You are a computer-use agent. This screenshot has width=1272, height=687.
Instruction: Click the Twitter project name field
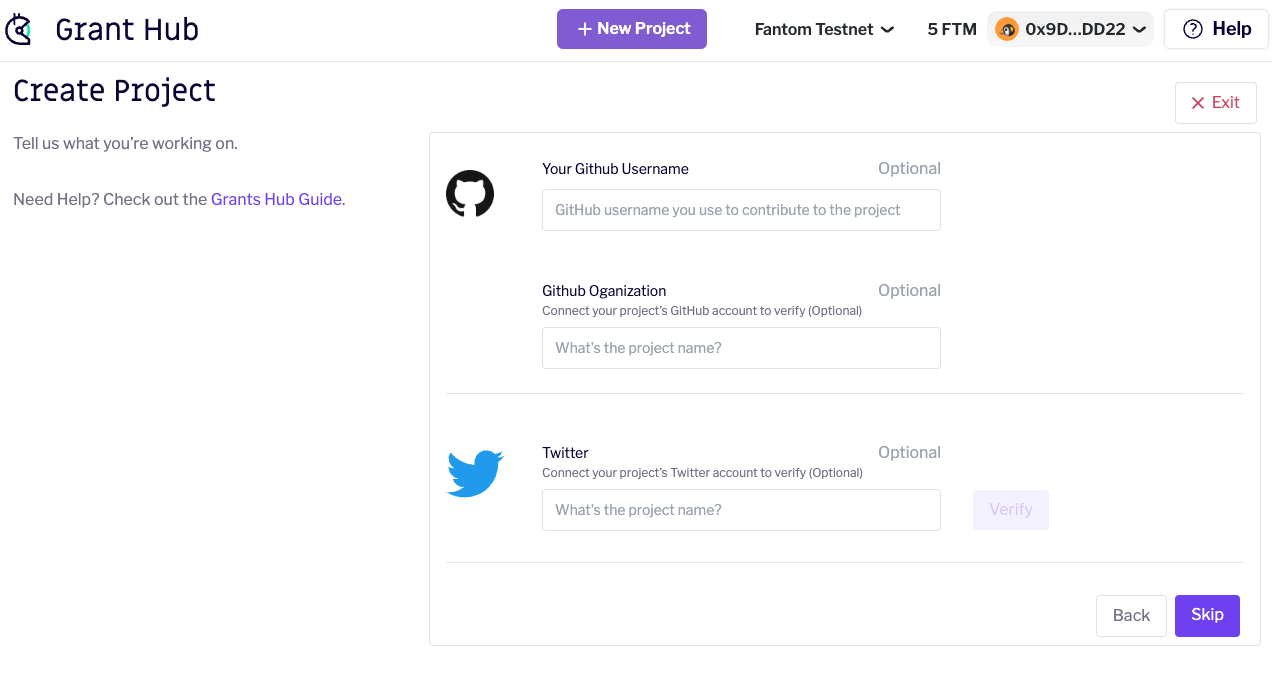click(740, 510)
